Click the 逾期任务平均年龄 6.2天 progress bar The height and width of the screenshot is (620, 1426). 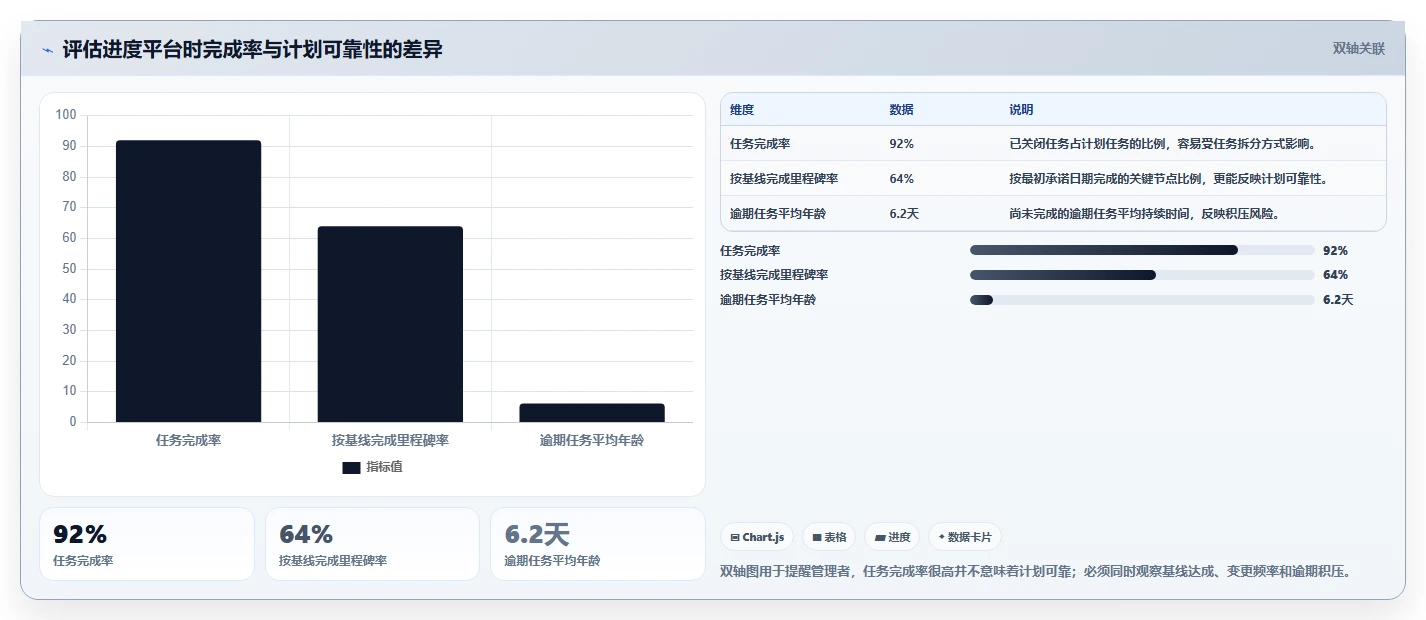click(x=1142, y=300)
